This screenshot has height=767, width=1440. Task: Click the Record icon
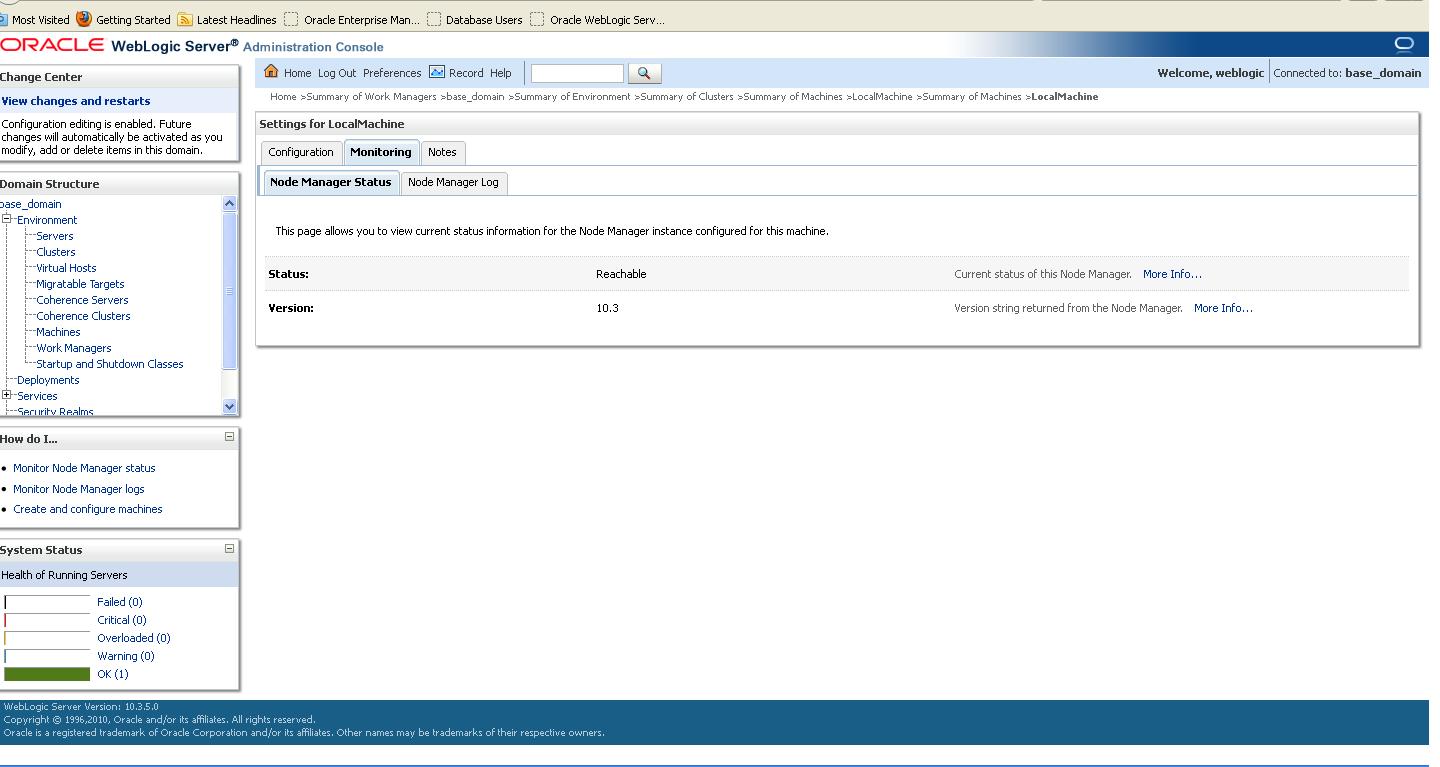(x=436, y=72)
